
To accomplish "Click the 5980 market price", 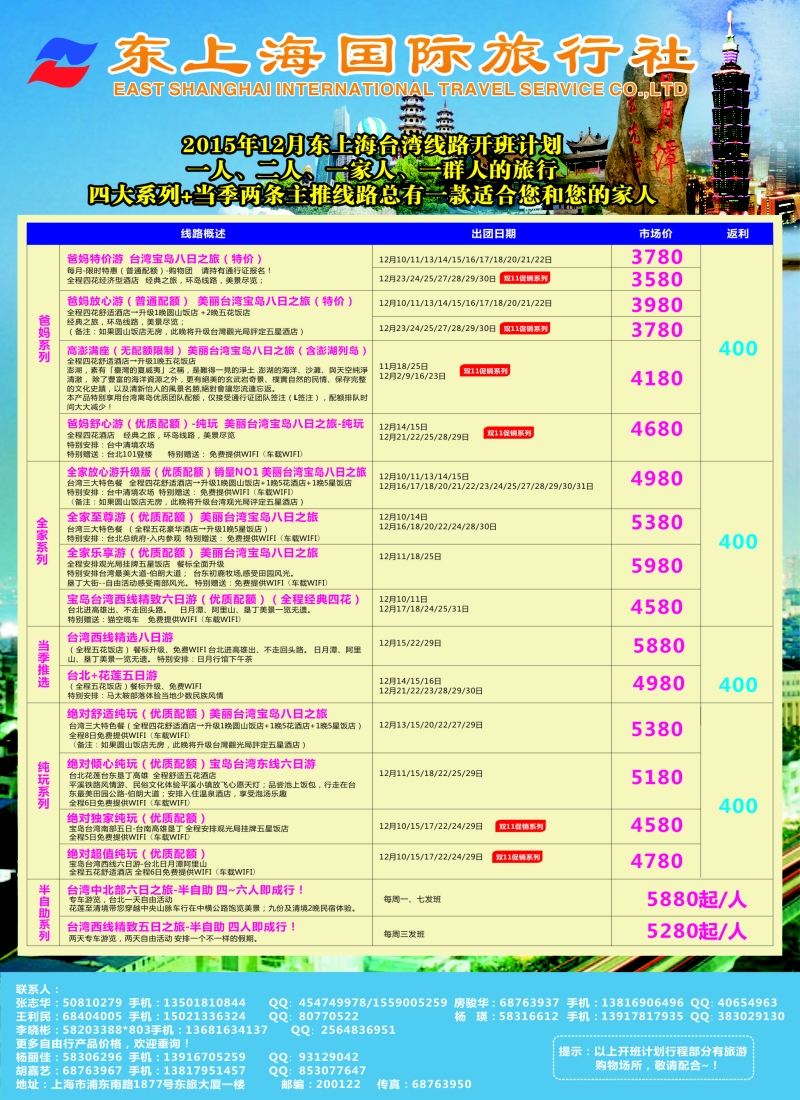I will pos(657,565).
